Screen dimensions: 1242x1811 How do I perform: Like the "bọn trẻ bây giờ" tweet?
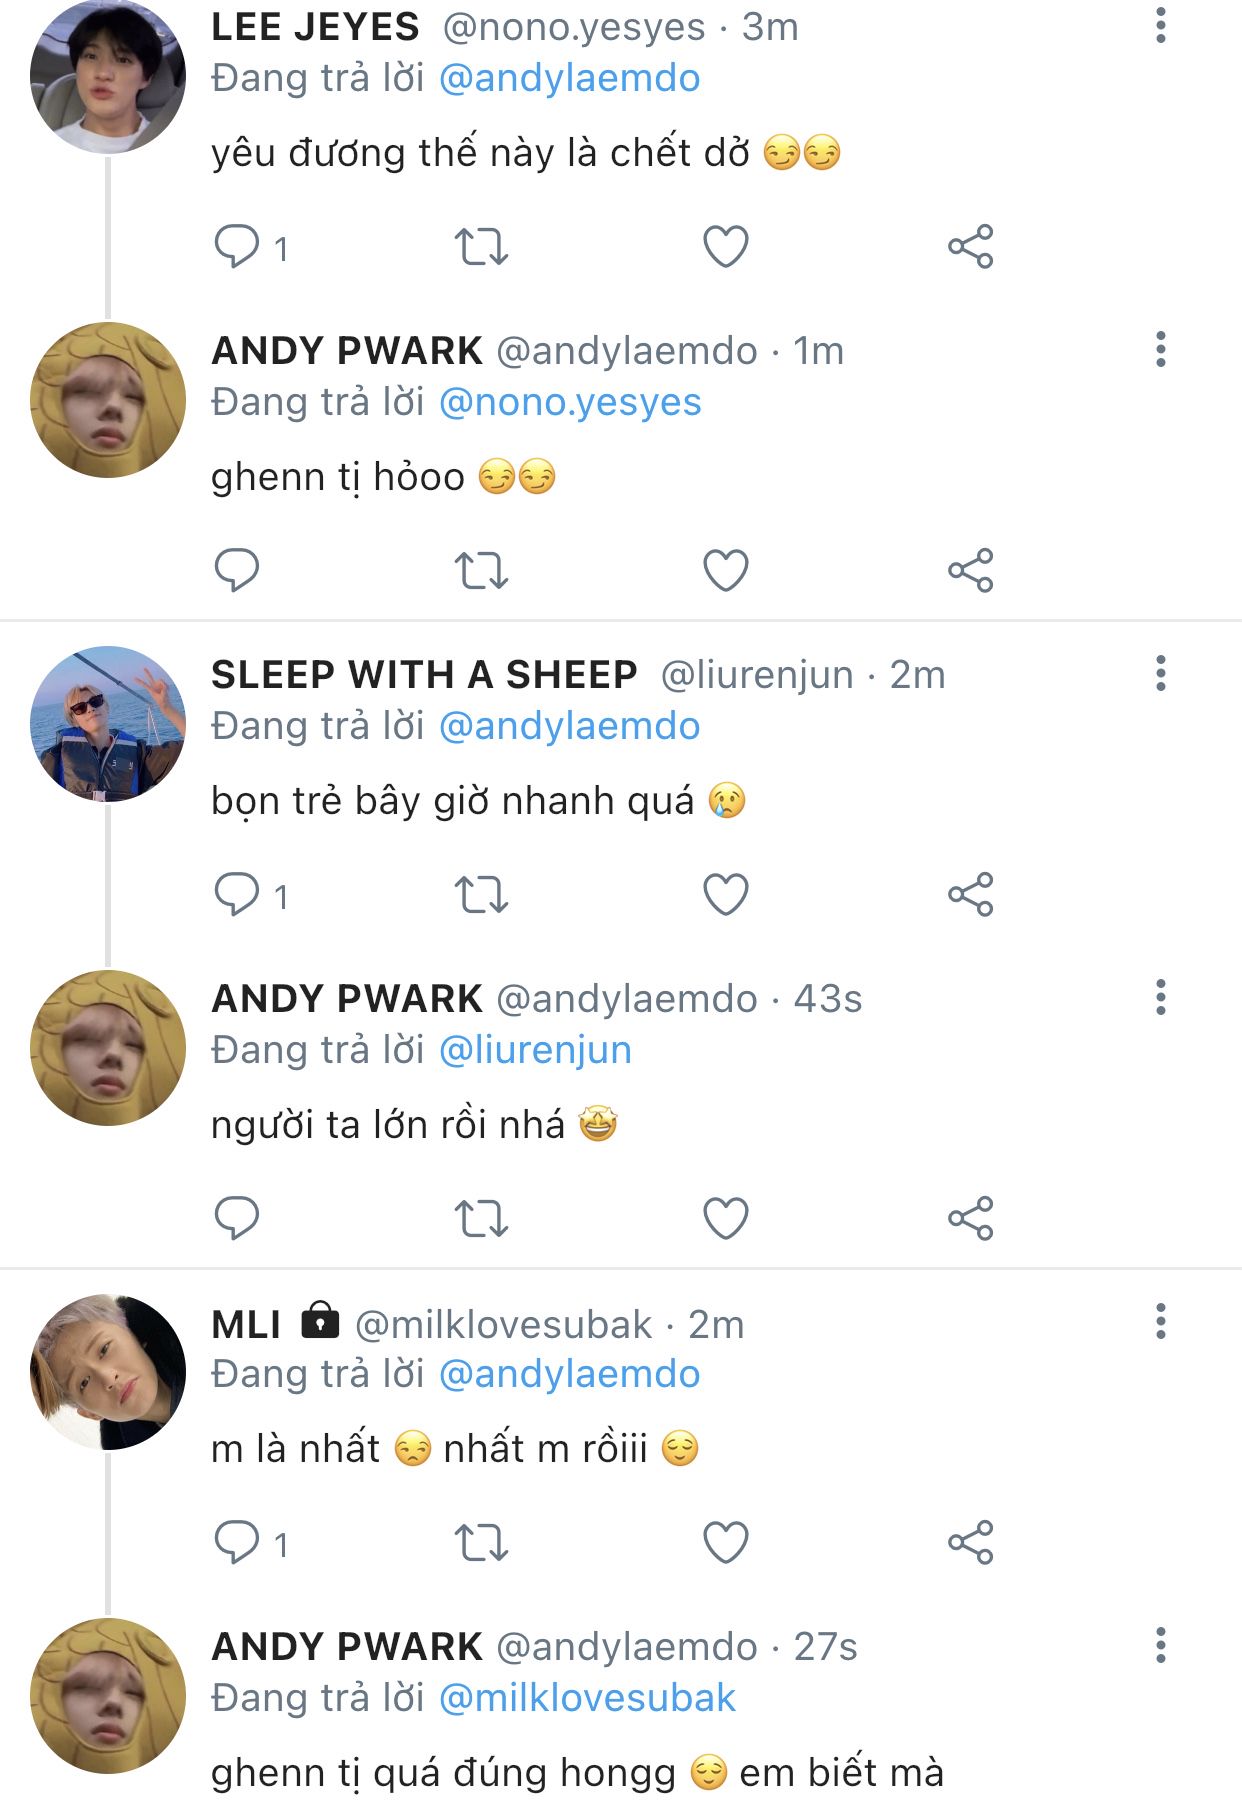tap(726, 894)
